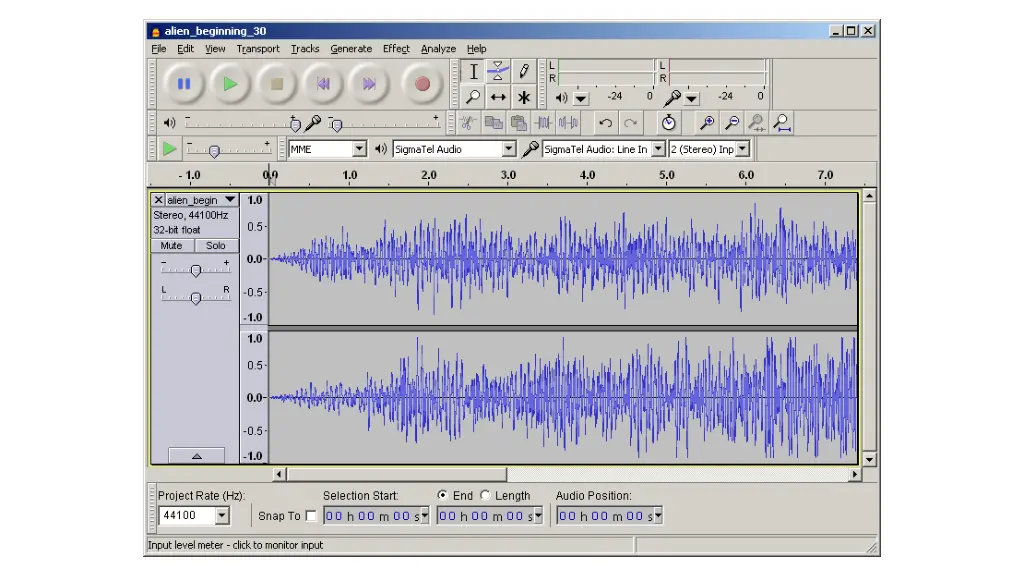Open the 2 (Stereo) input channels dropdown
The width and height of the screenshot is (1024, 576).
tap(743, 149)
